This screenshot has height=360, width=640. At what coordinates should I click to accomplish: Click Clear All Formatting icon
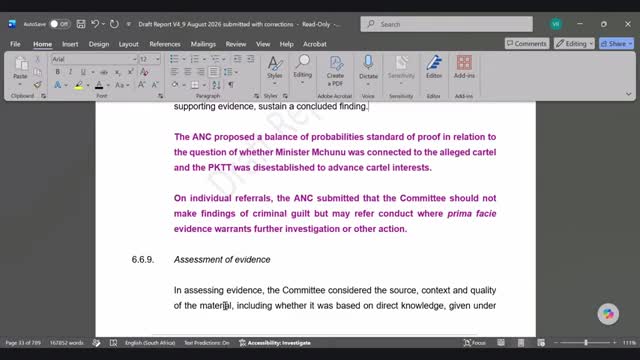click(x=144, y=72)
